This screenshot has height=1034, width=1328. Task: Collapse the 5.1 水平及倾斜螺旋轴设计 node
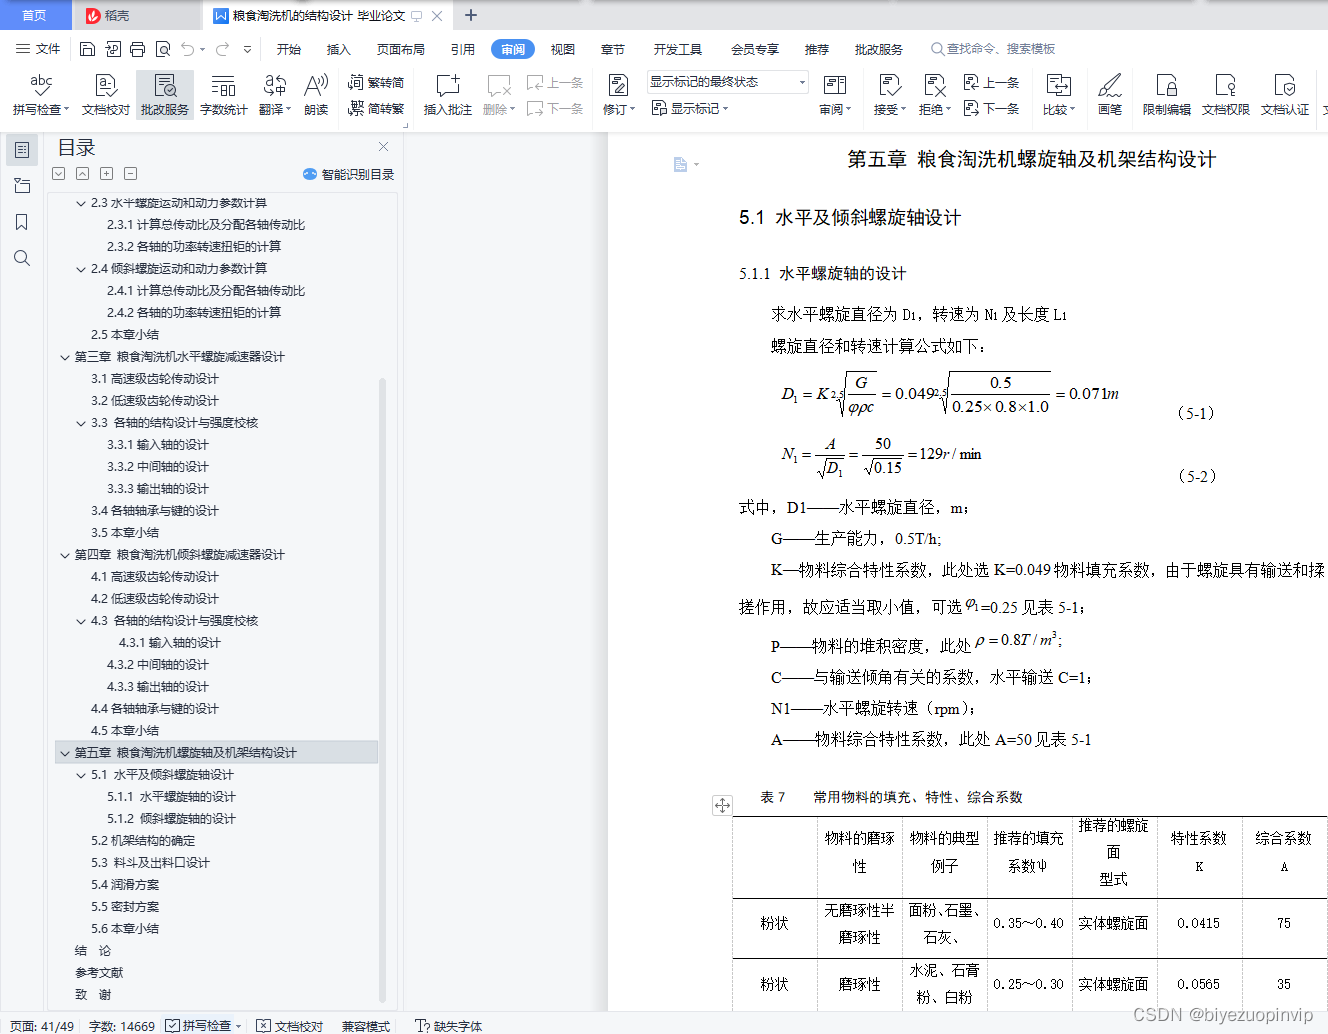click(81, 775)
